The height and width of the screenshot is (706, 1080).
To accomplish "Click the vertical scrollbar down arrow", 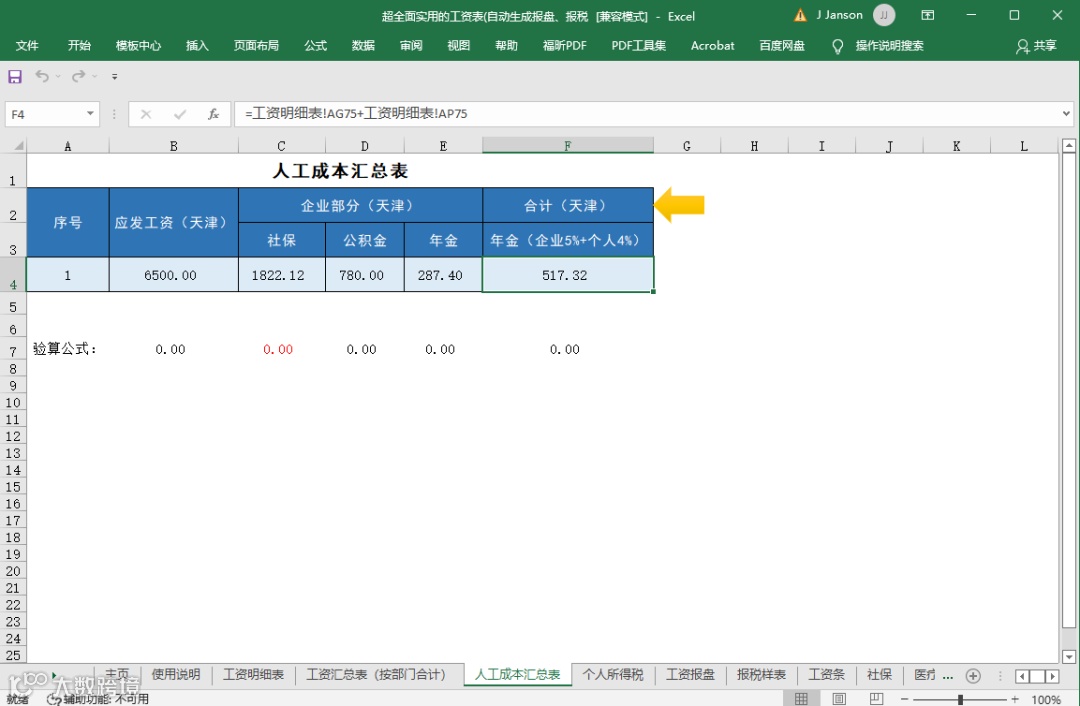I will (1068, 656).
